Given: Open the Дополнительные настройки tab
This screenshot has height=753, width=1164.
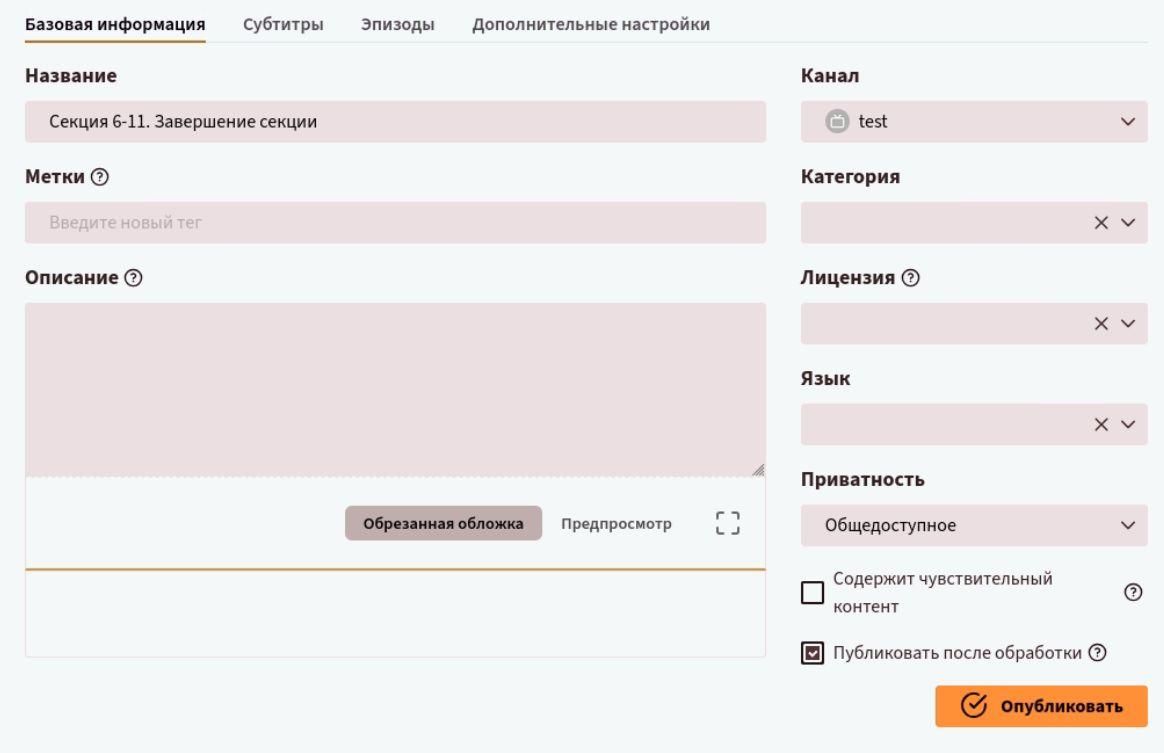Looking at the screenshot, I should point(590,25).
